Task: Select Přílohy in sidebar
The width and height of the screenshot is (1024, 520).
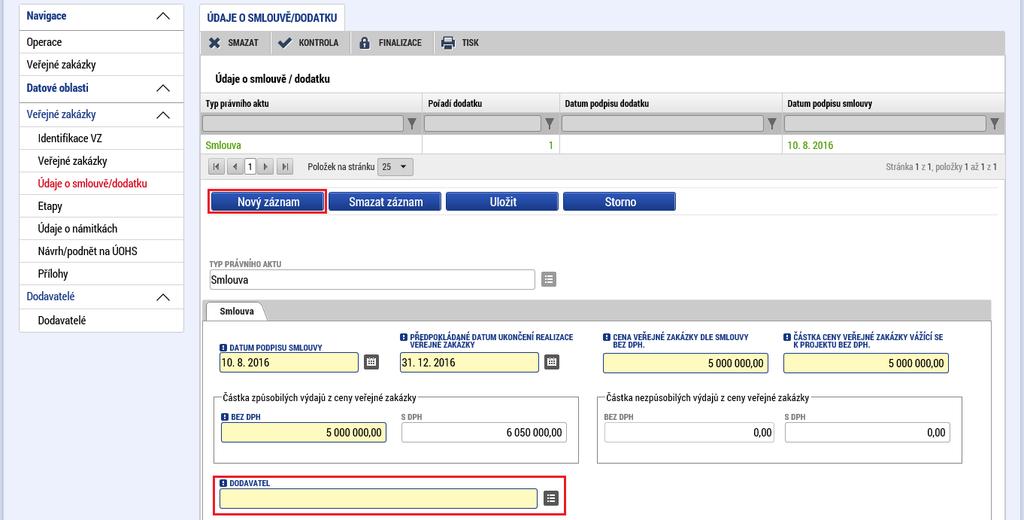Action: coord(101,274)
